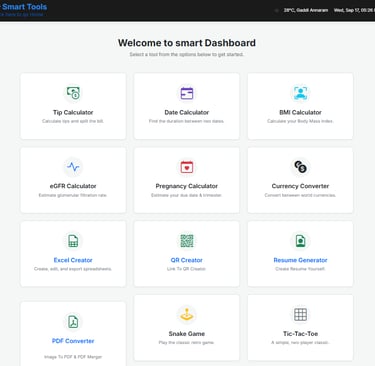Click the Snake Game title text
This screenshot has height=366, width=375.
coord(187,334)
